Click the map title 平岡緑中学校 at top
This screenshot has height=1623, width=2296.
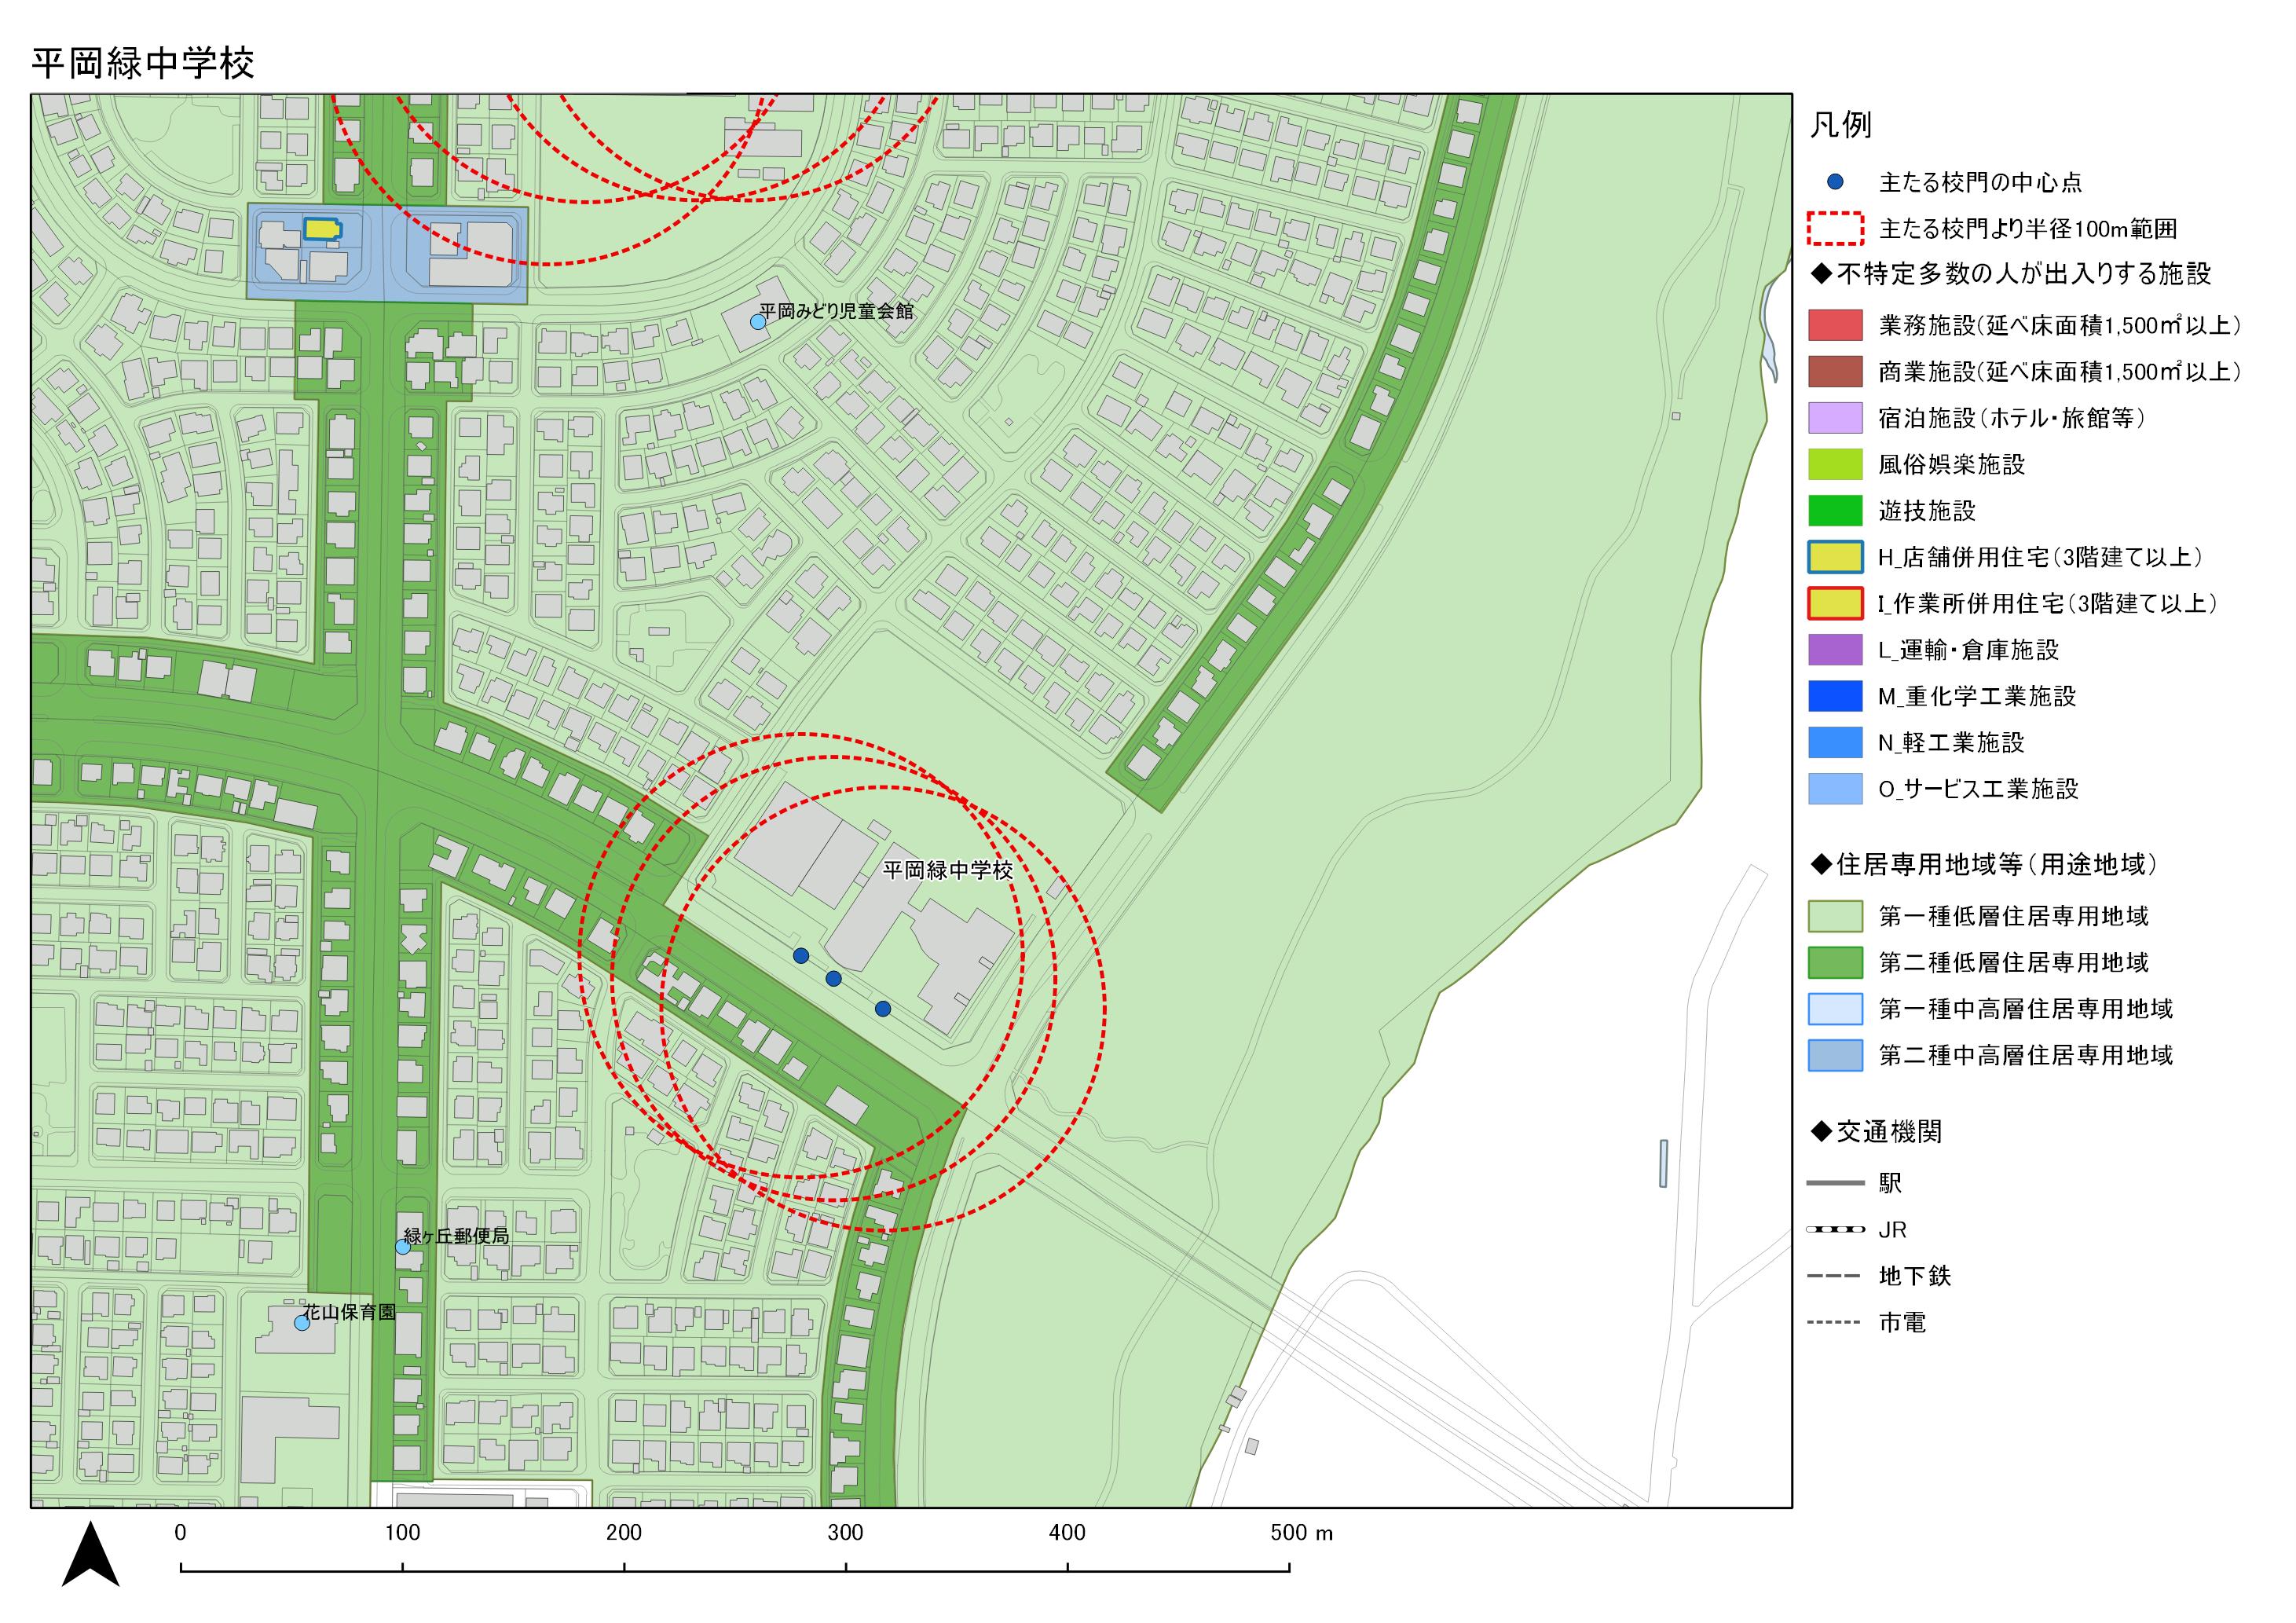tap(143, 63)
